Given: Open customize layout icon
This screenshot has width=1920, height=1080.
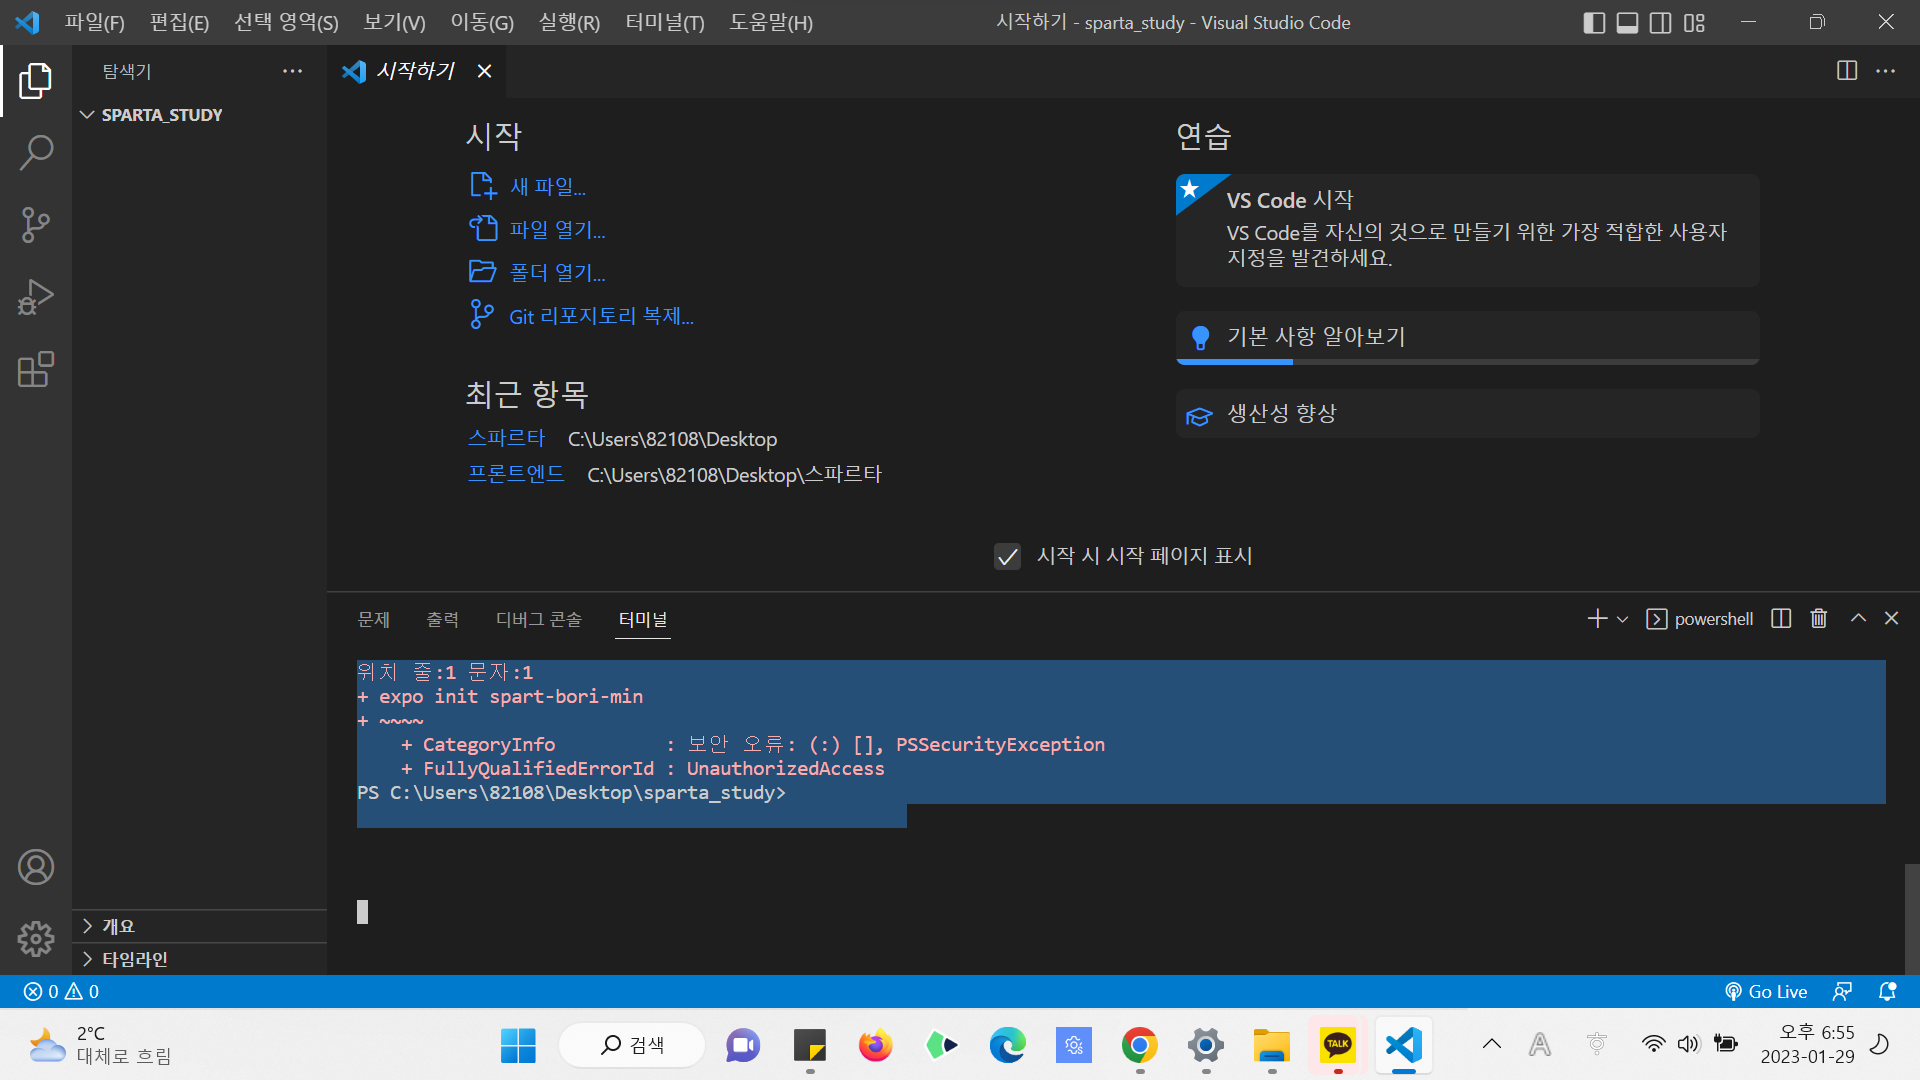Looking at the screenshot, I should click(1694, 22).
